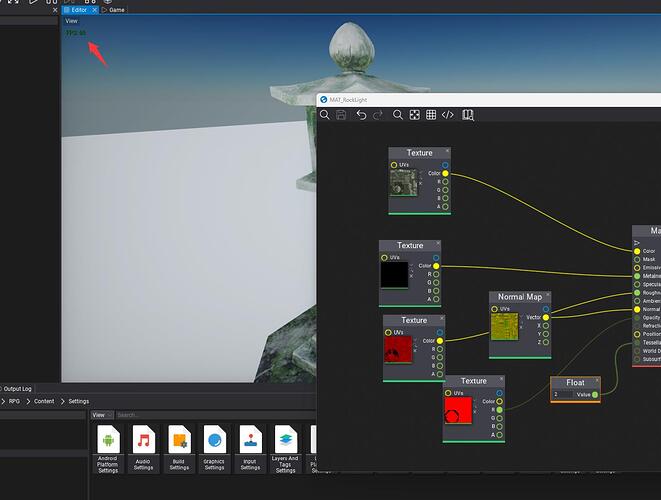
Task: Click the Normal Map node's Vector output pin
Action: [x=545, y=317]
